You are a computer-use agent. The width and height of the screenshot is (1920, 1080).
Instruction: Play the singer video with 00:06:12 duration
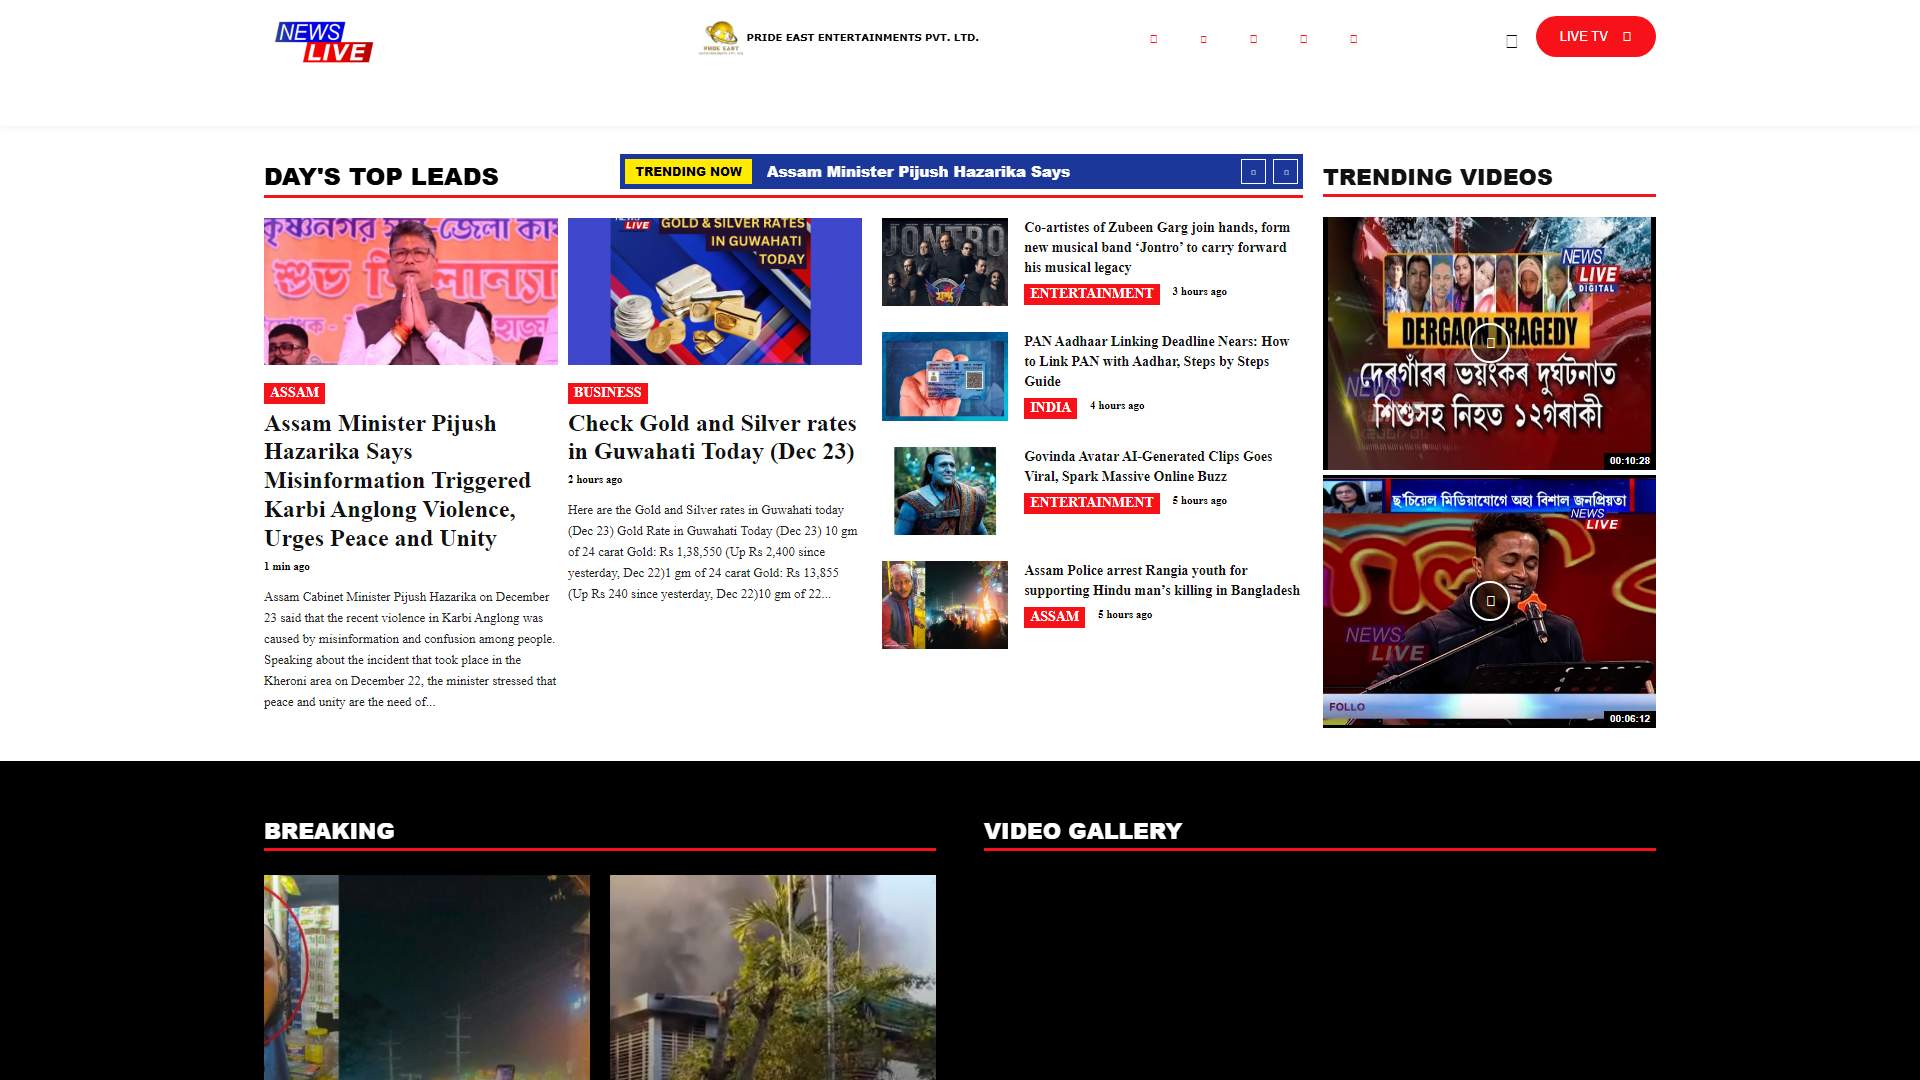pyautogui.click(x=1489, y=601)
